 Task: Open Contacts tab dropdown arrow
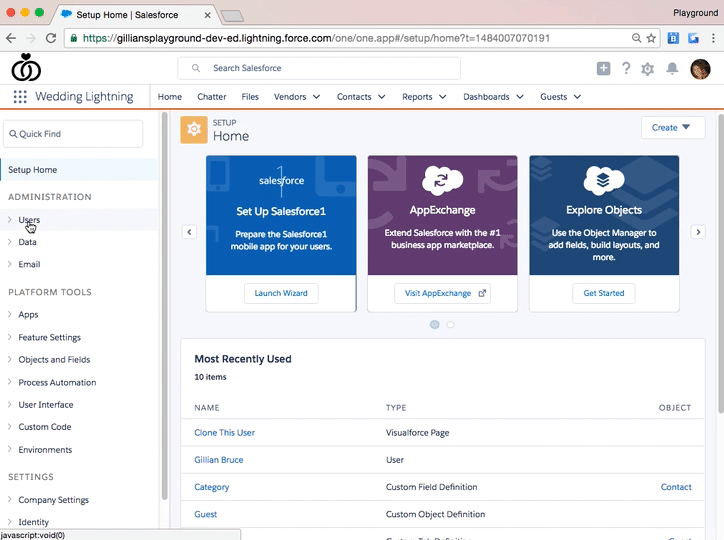382,97
